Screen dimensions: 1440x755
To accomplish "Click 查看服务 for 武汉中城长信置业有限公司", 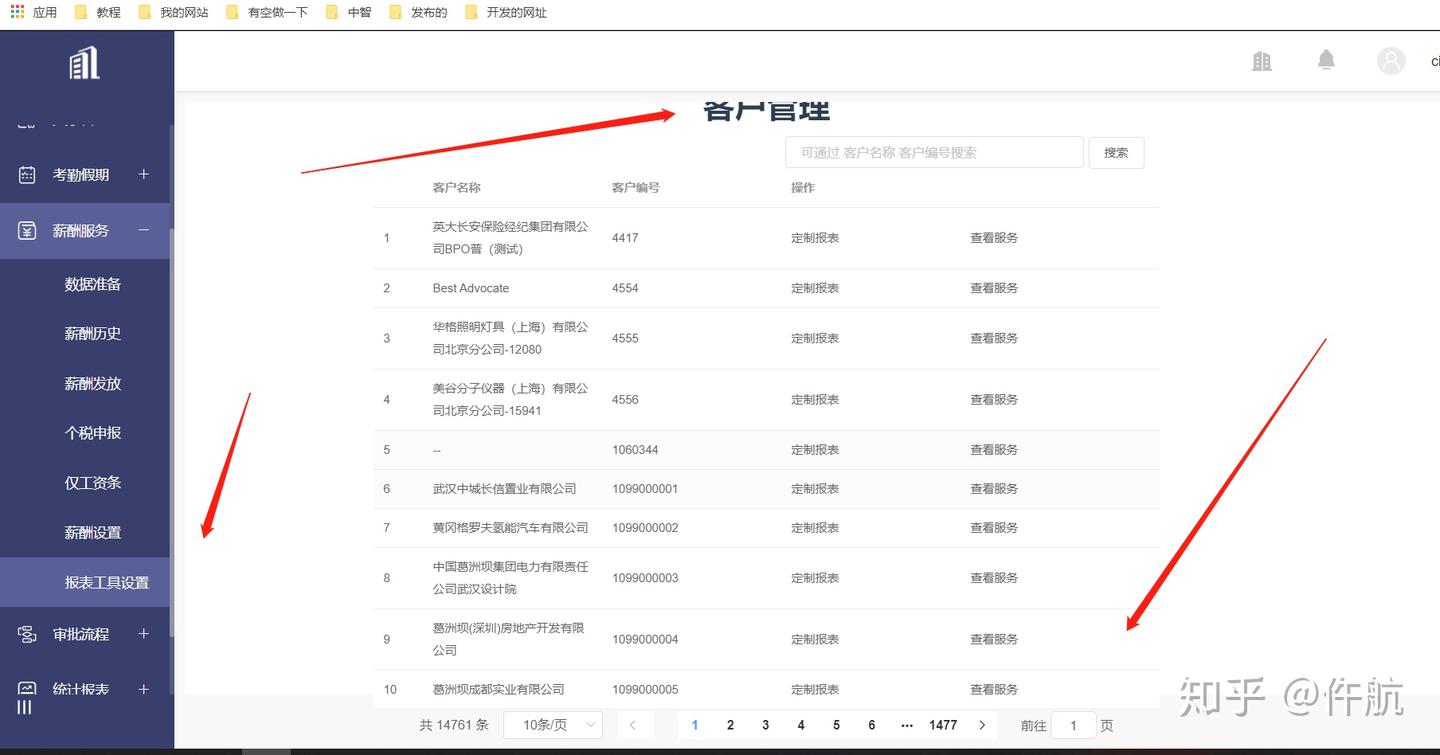I will (x=994, y=489).
